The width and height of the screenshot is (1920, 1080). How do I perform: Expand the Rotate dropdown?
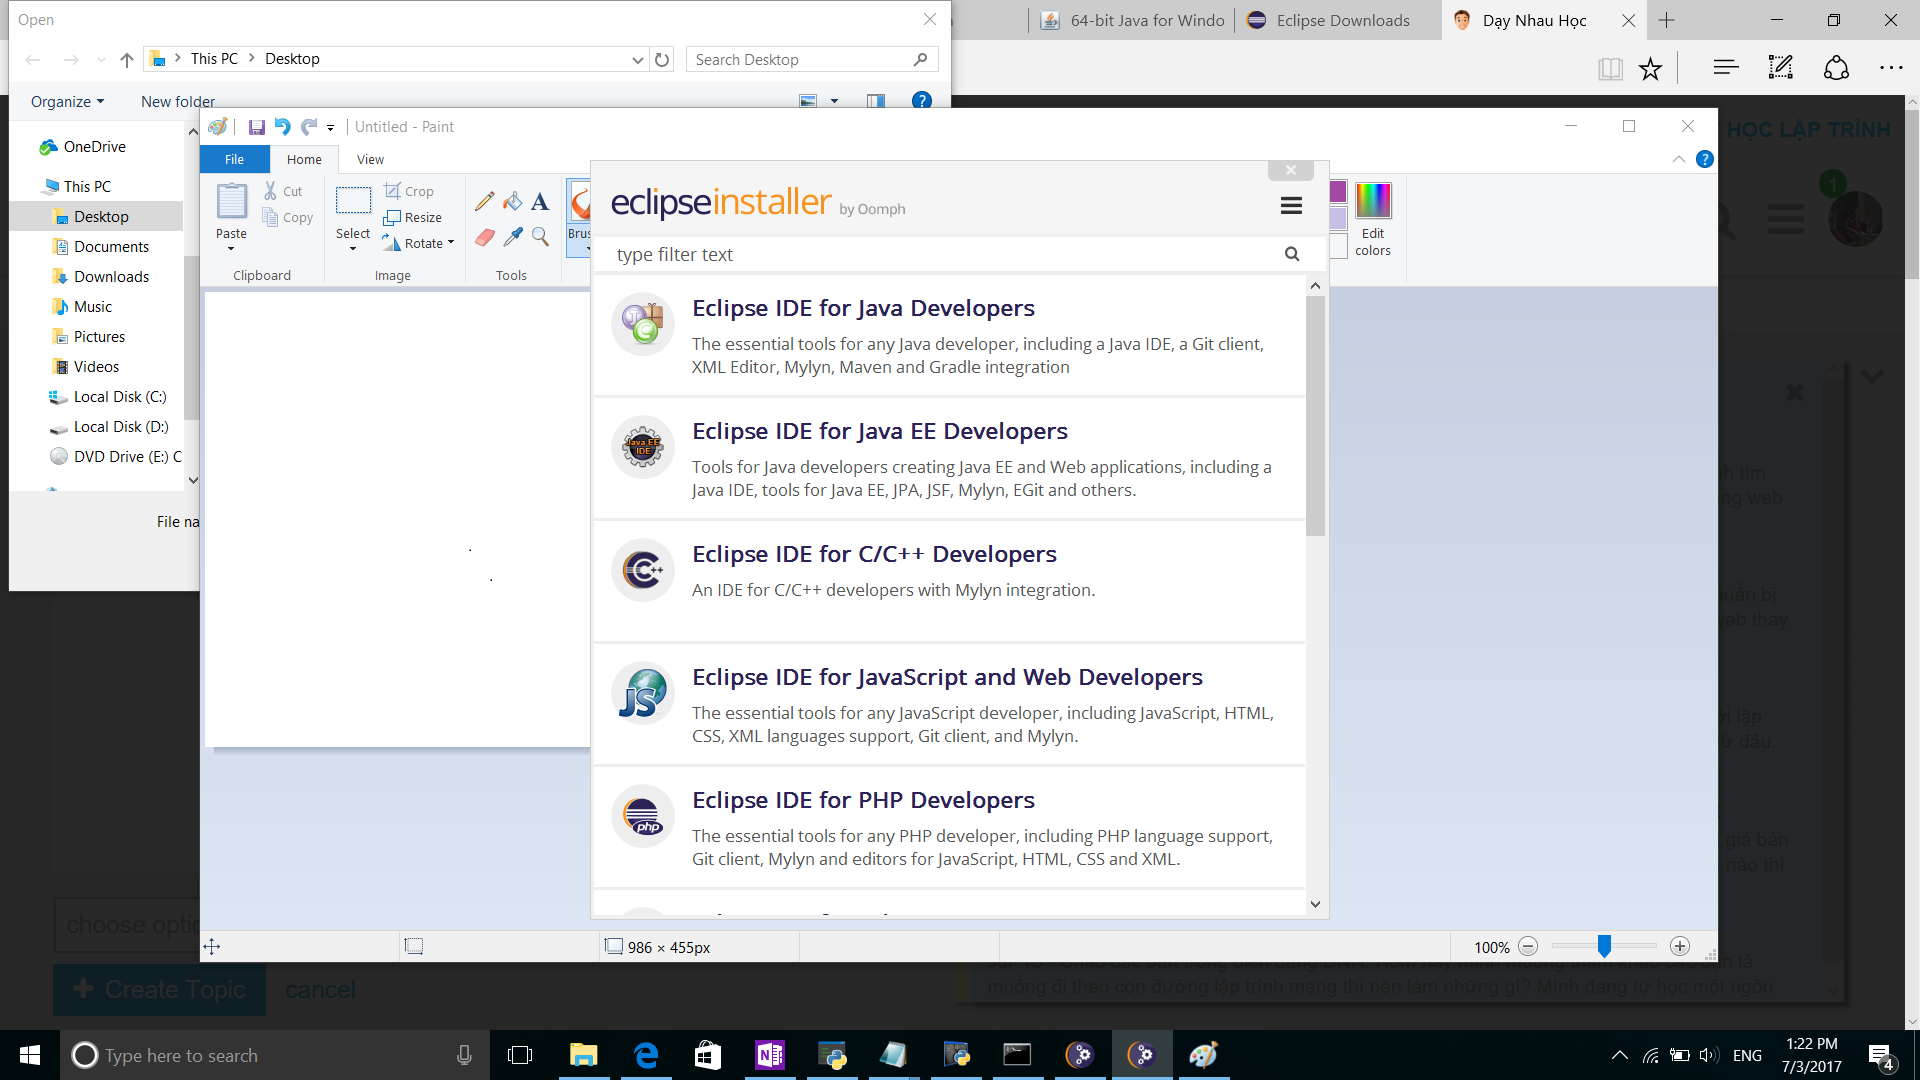pyautogui.click(x=451, y=243)
